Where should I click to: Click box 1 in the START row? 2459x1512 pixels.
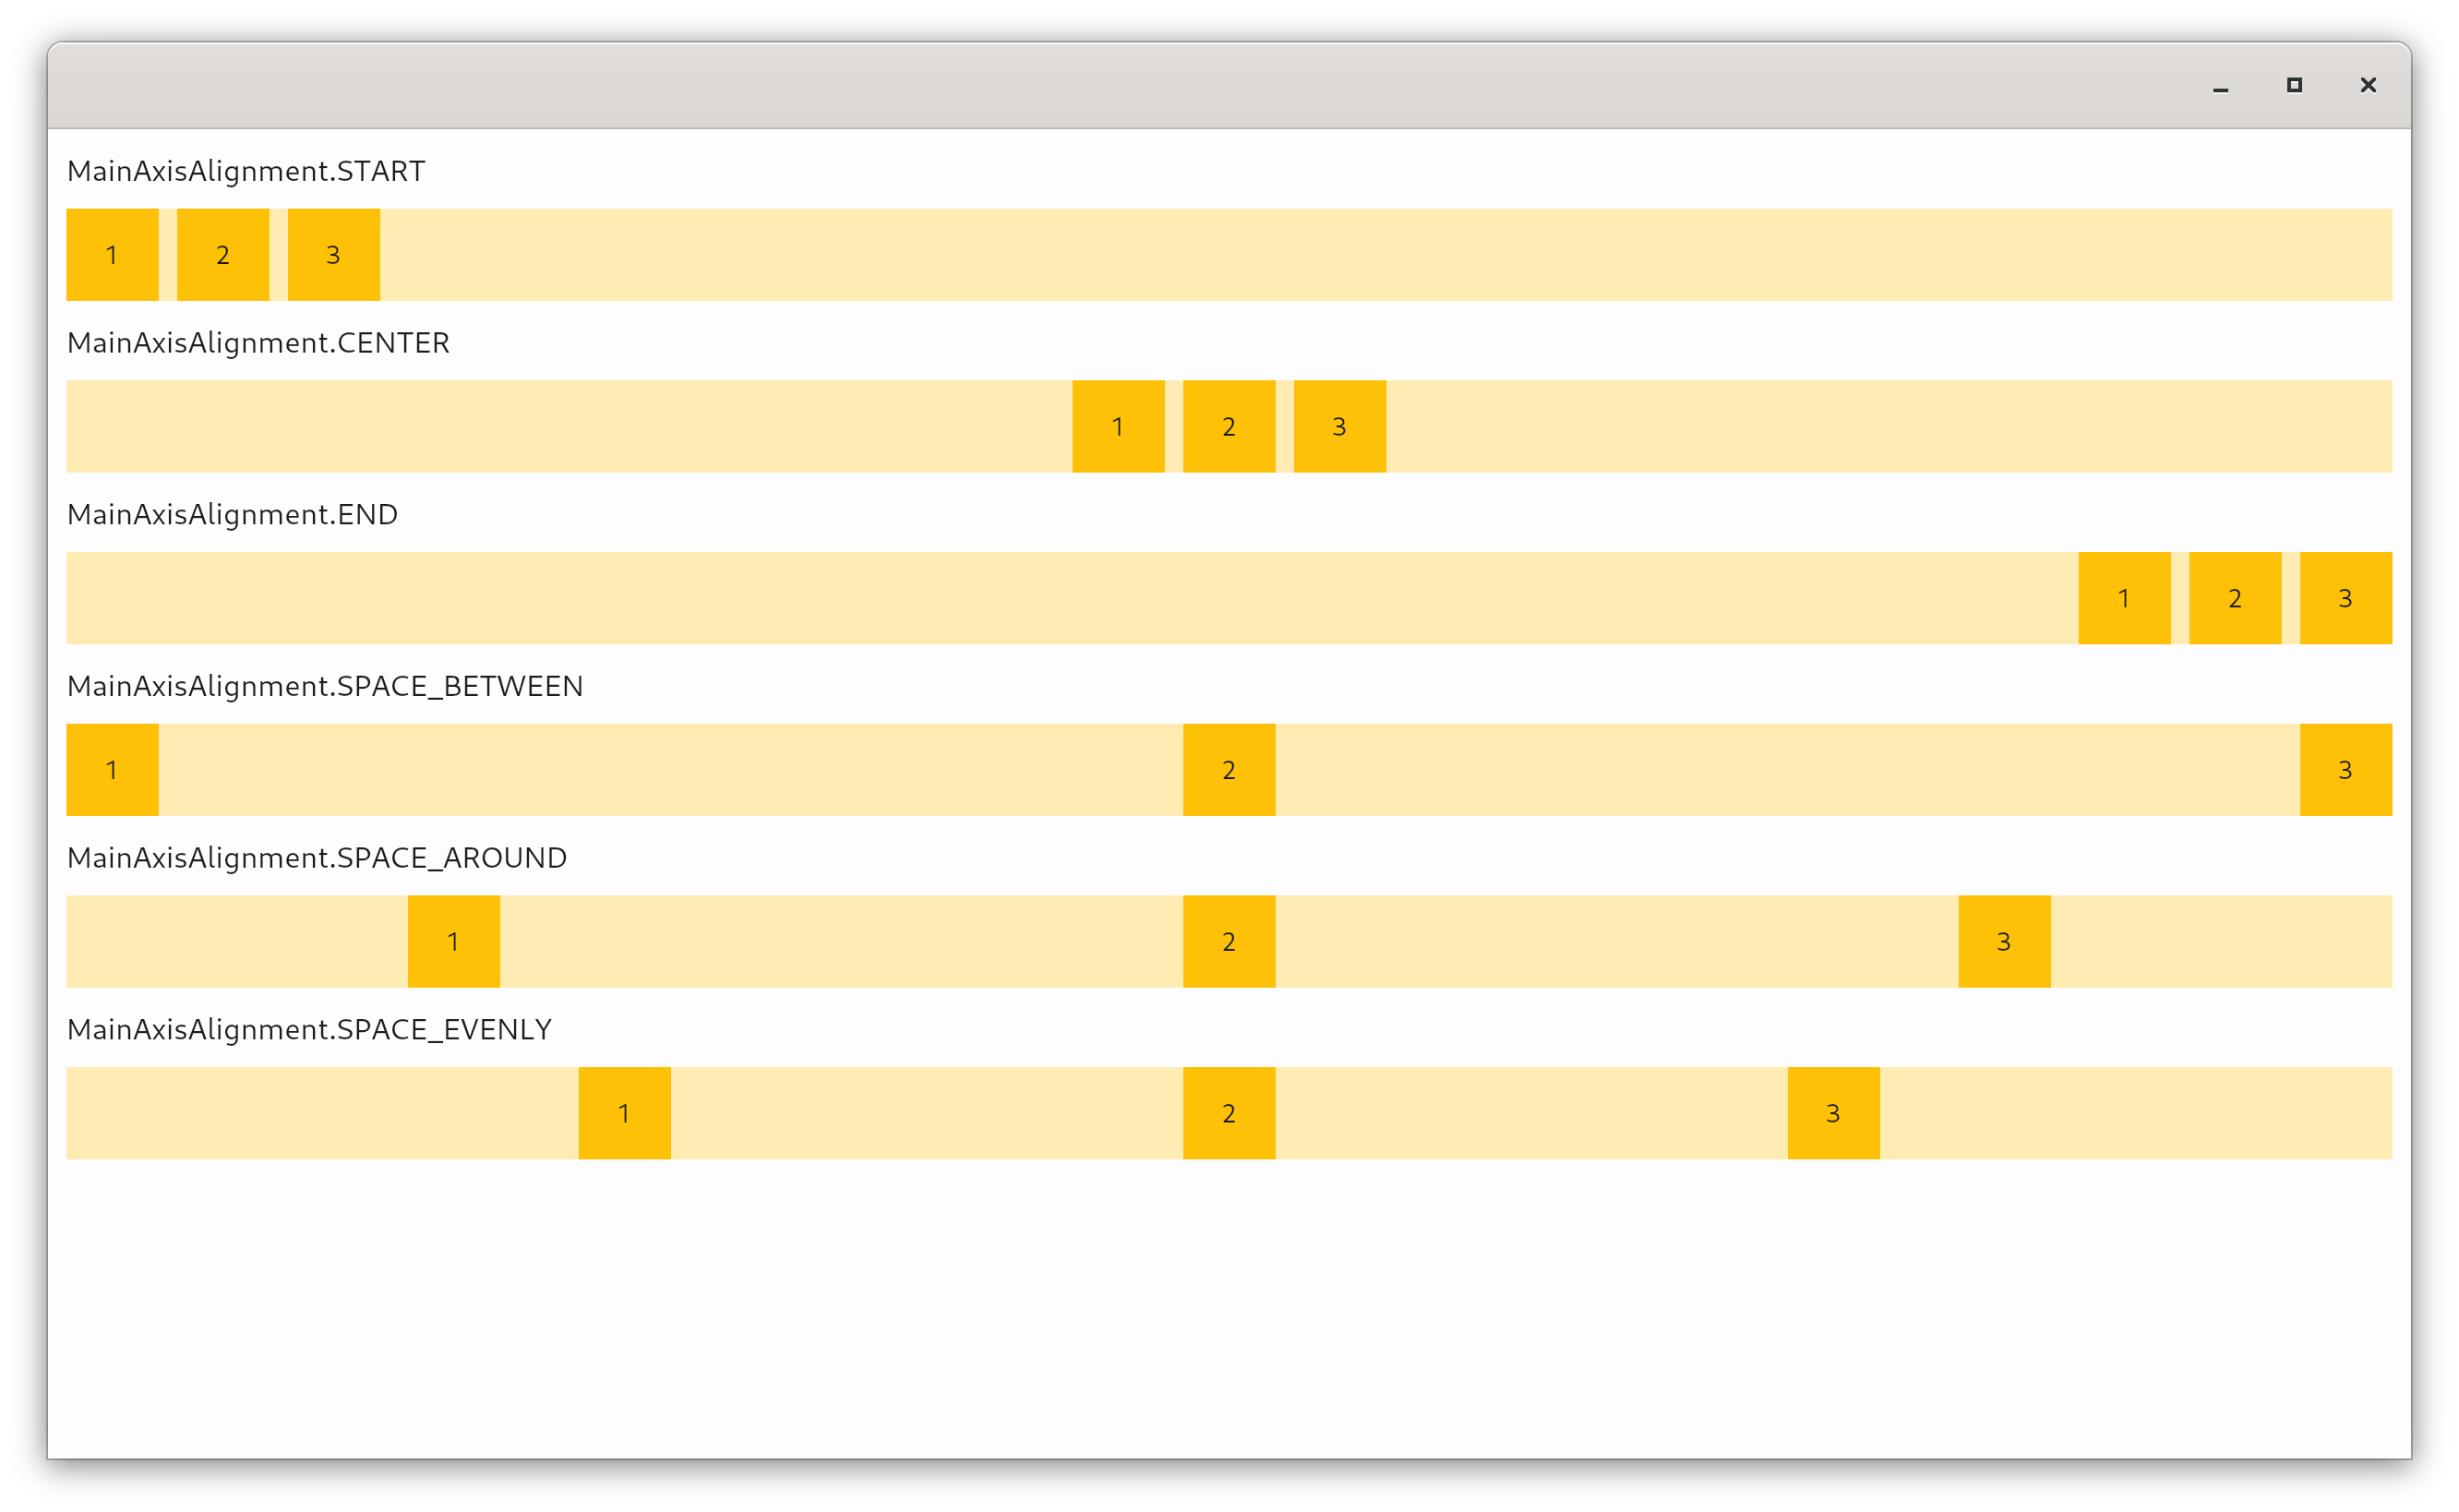click(112, 255)
